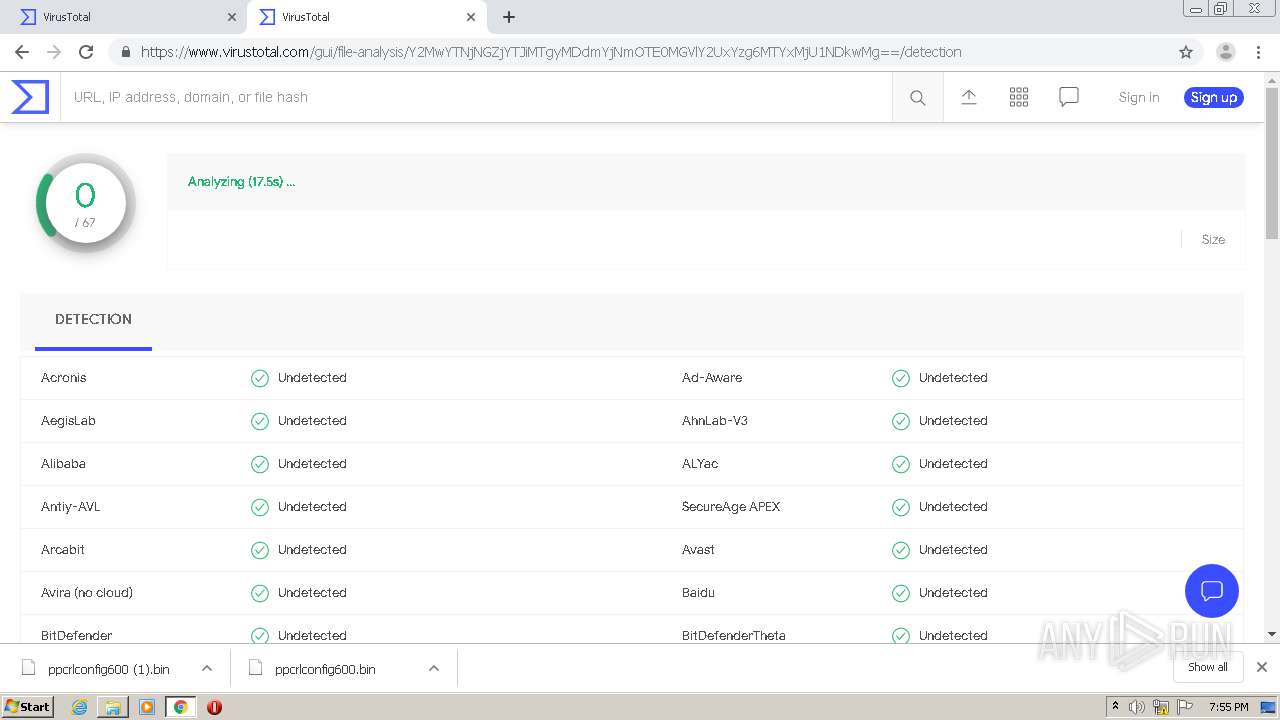Click the Analyzing (17.5s) status text
The width and height of the screenshot is (1280, 720).
tap(241, 182)
